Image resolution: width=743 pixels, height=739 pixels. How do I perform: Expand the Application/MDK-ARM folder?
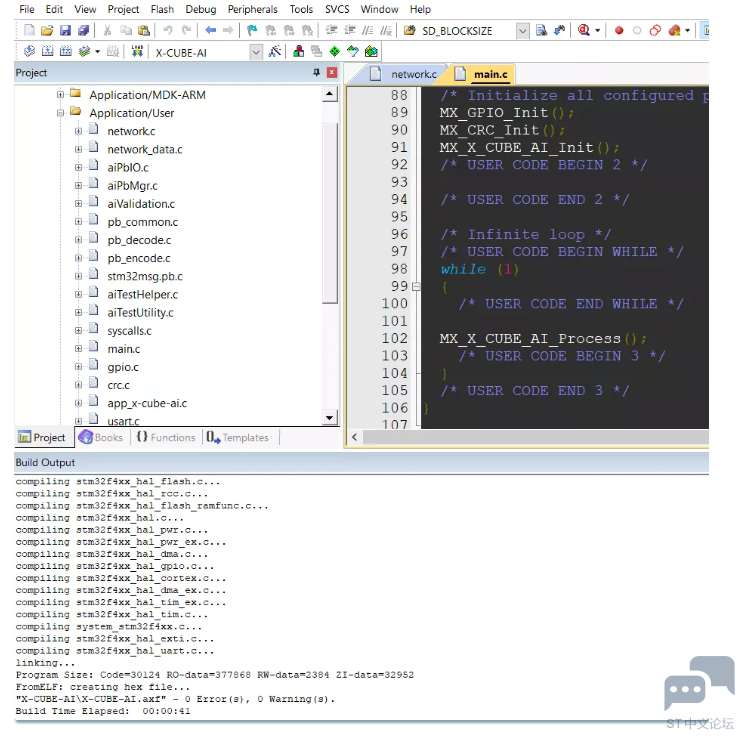(x=60, y=95)
